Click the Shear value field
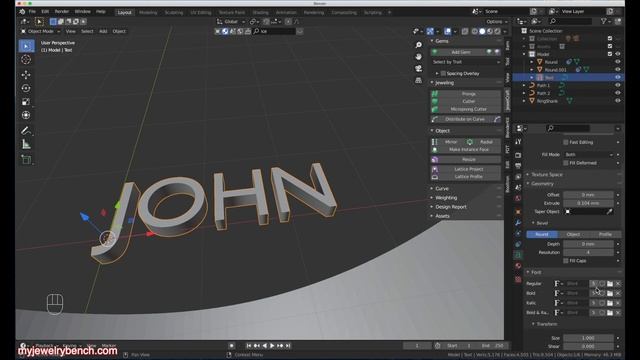The width and height of the screenshot is (640, 360). pyautogui.click(x=588, y=347)
